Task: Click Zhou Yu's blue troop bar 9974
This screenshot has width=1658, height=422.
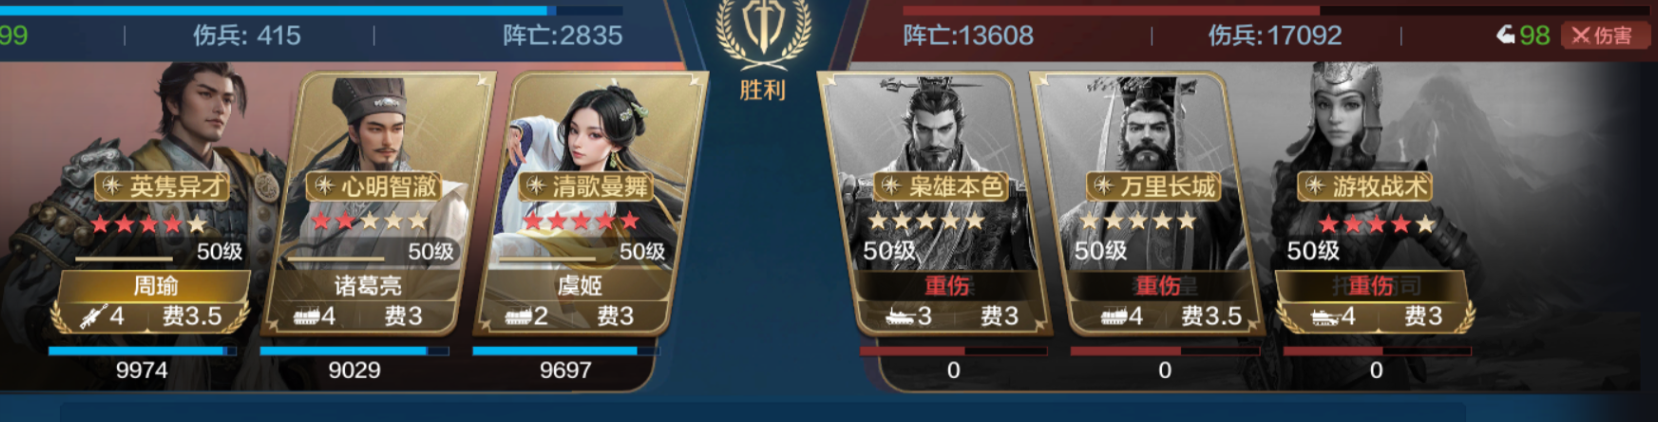Action: tap(142, 351)
